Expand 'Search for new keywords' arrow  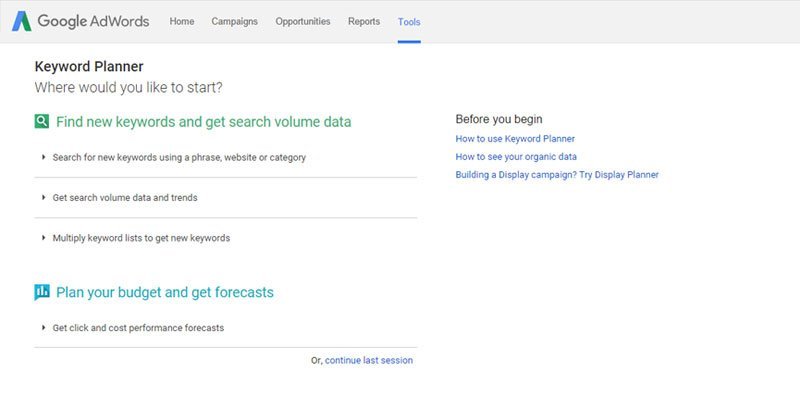44,157
